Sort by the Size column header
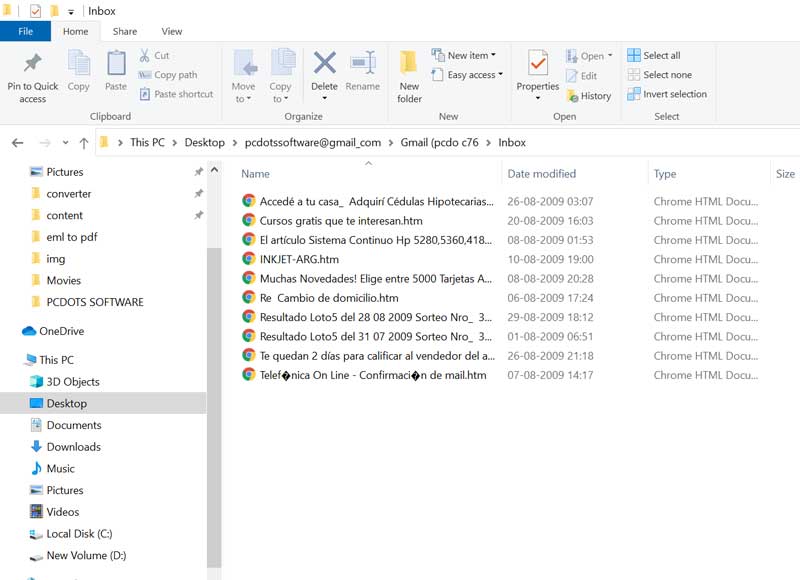The image size is (800, 580). 785,174
